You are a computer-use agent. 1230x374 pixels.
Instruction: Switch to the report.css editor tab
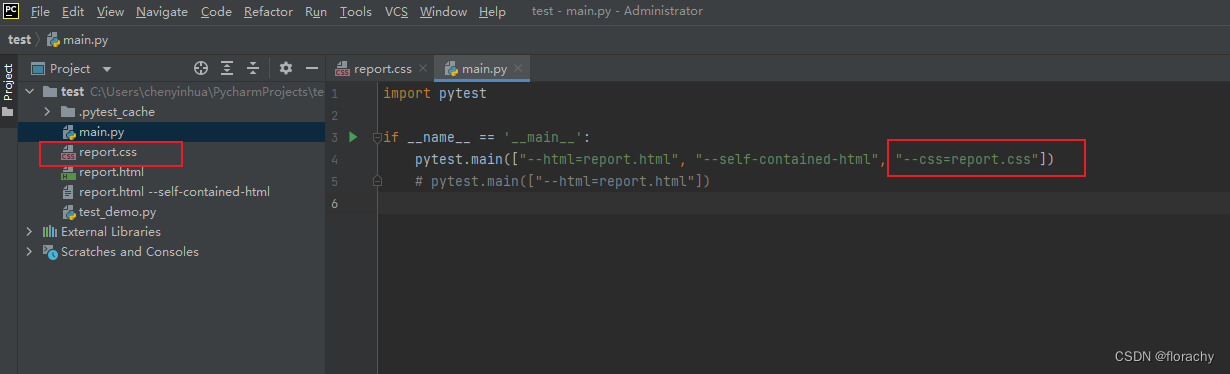[382, 69]
